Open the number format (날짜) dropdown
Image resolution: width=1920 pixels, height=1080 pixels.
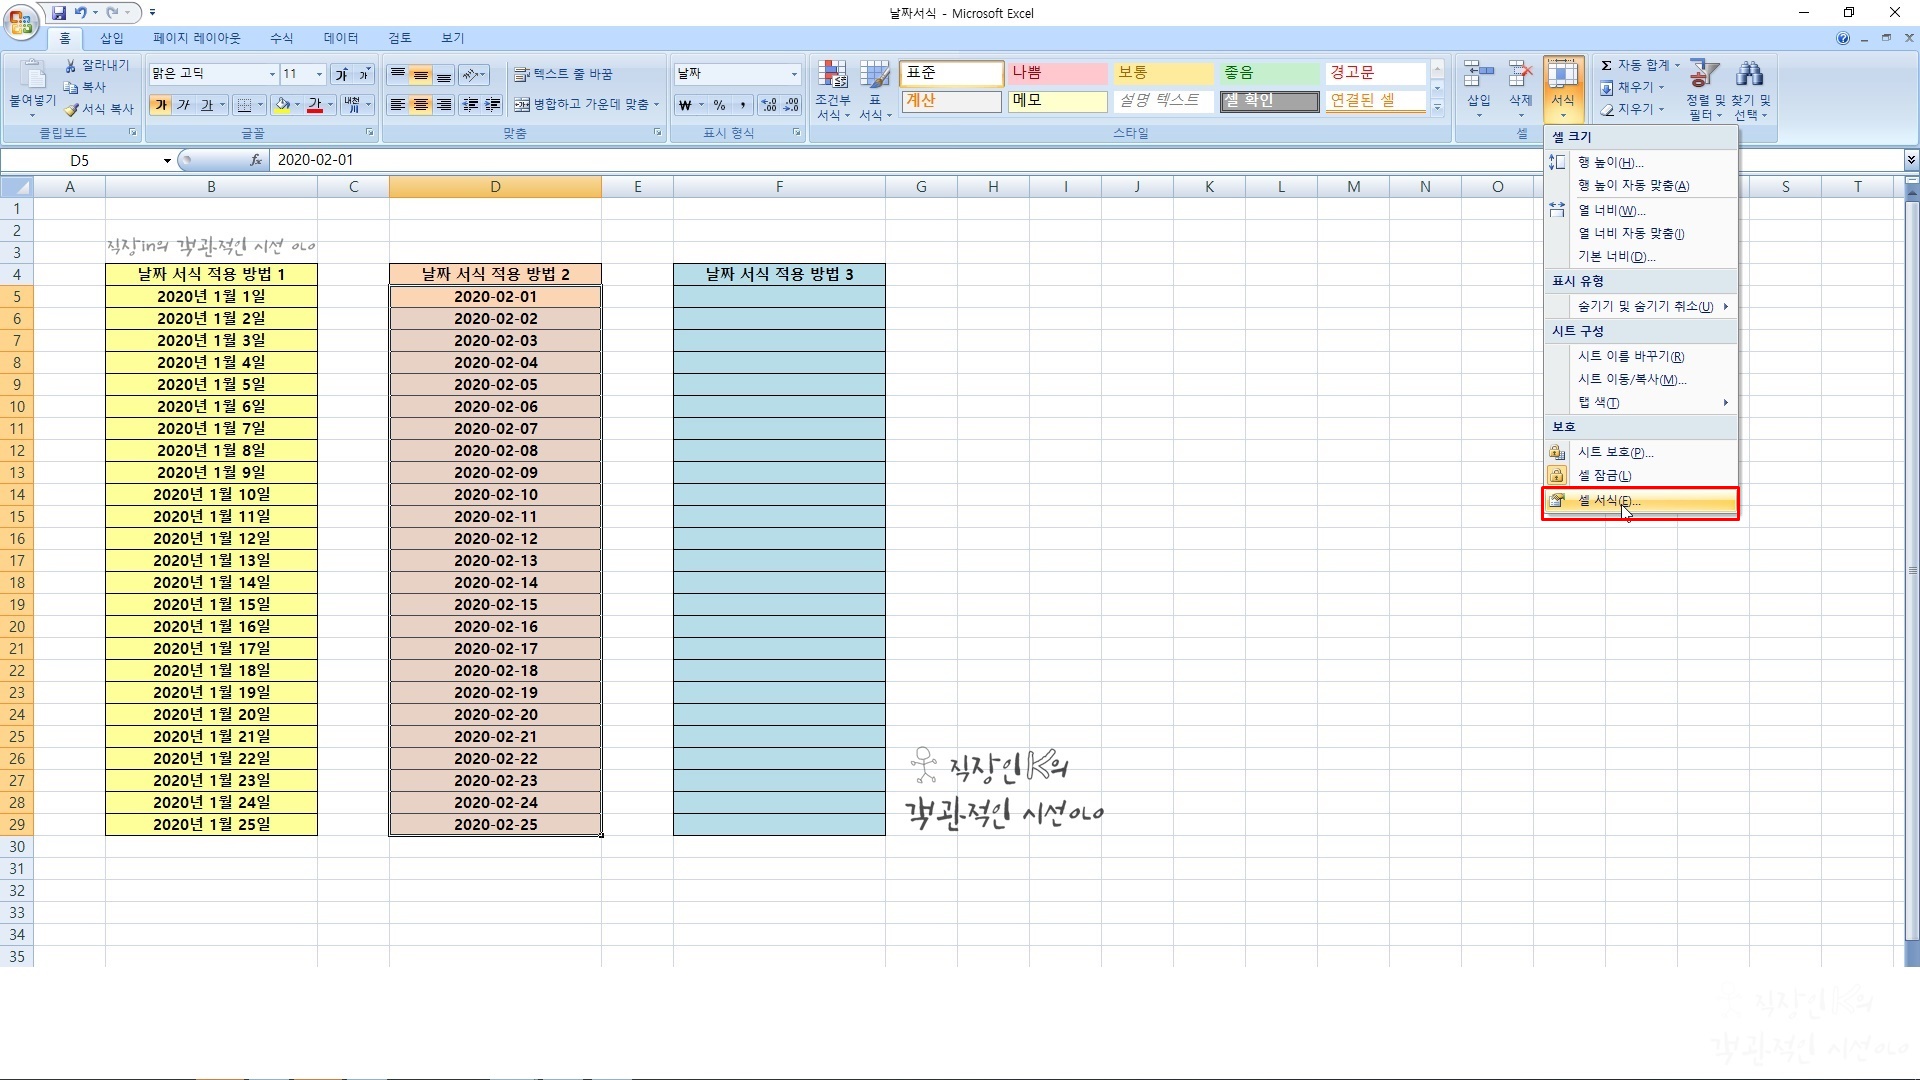[x=794, y=74]
